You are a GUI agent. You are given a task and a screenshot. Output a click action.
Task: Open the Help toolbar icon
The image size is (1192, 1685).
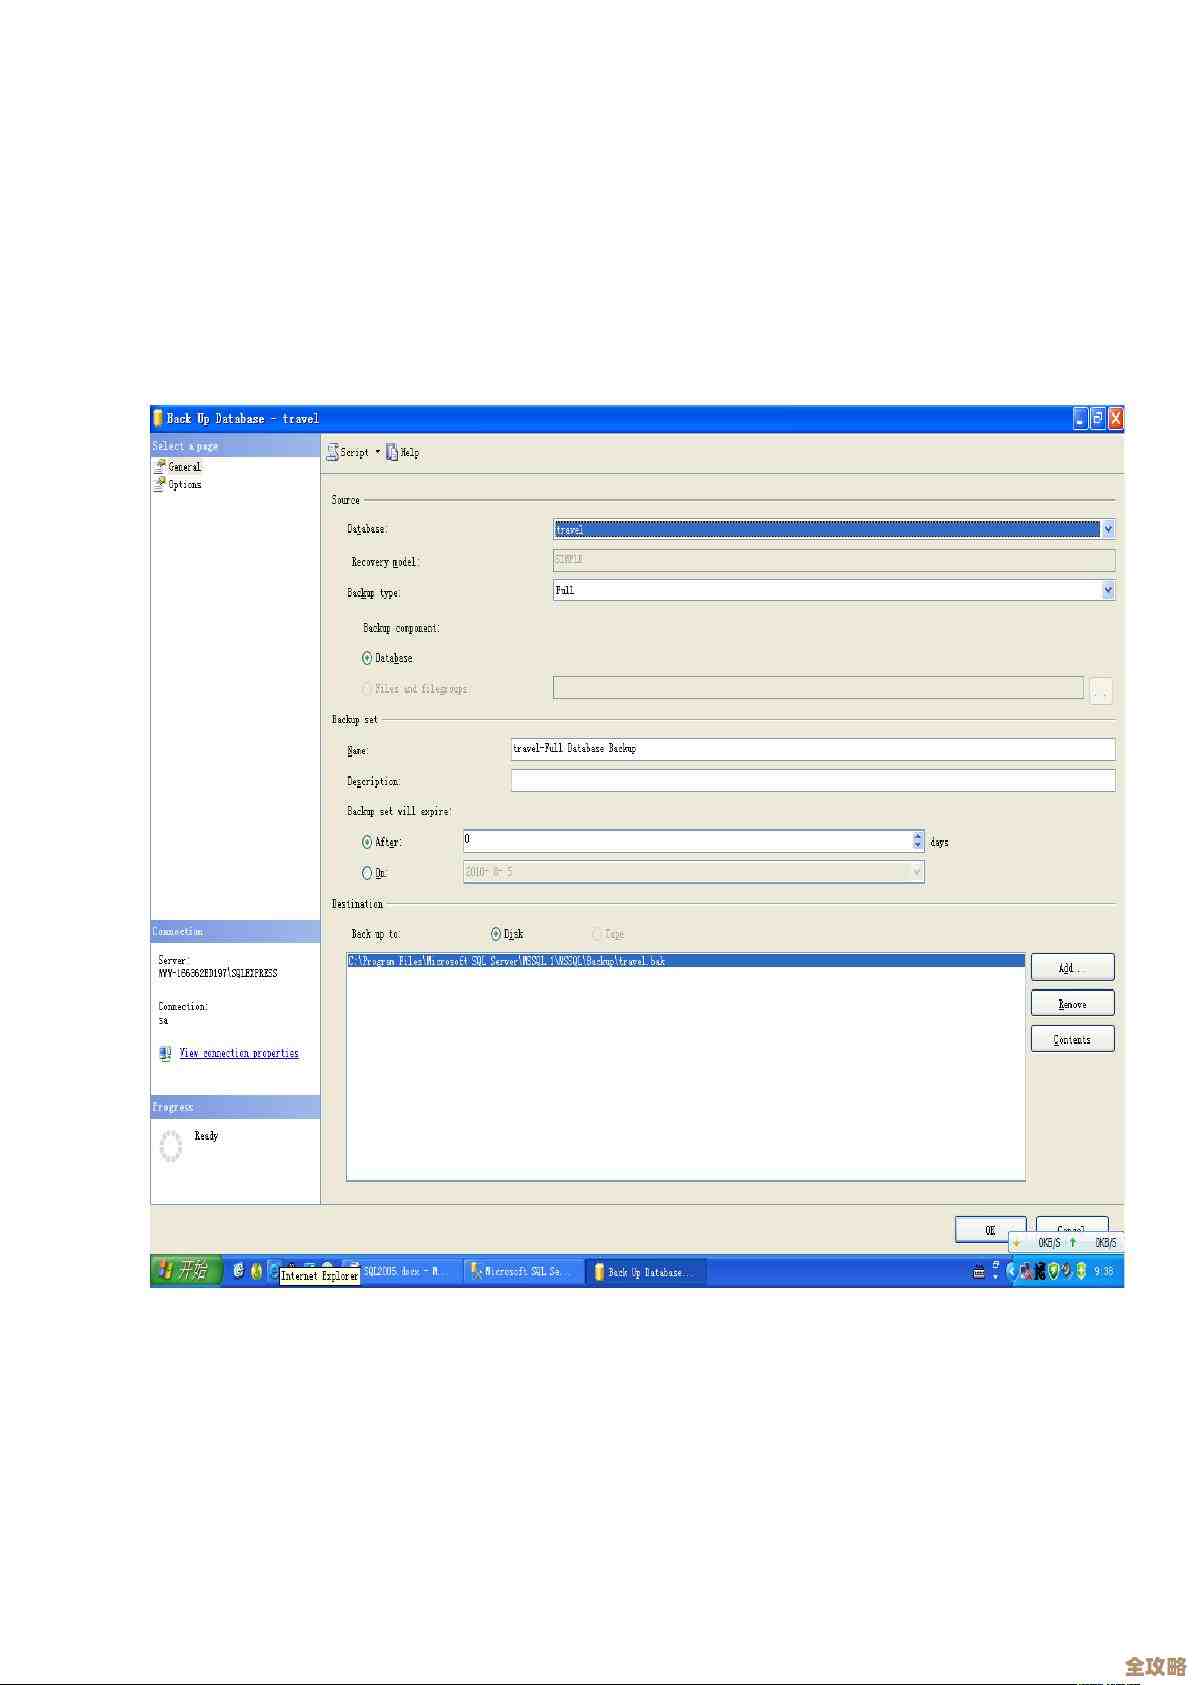tap(392, 453)
